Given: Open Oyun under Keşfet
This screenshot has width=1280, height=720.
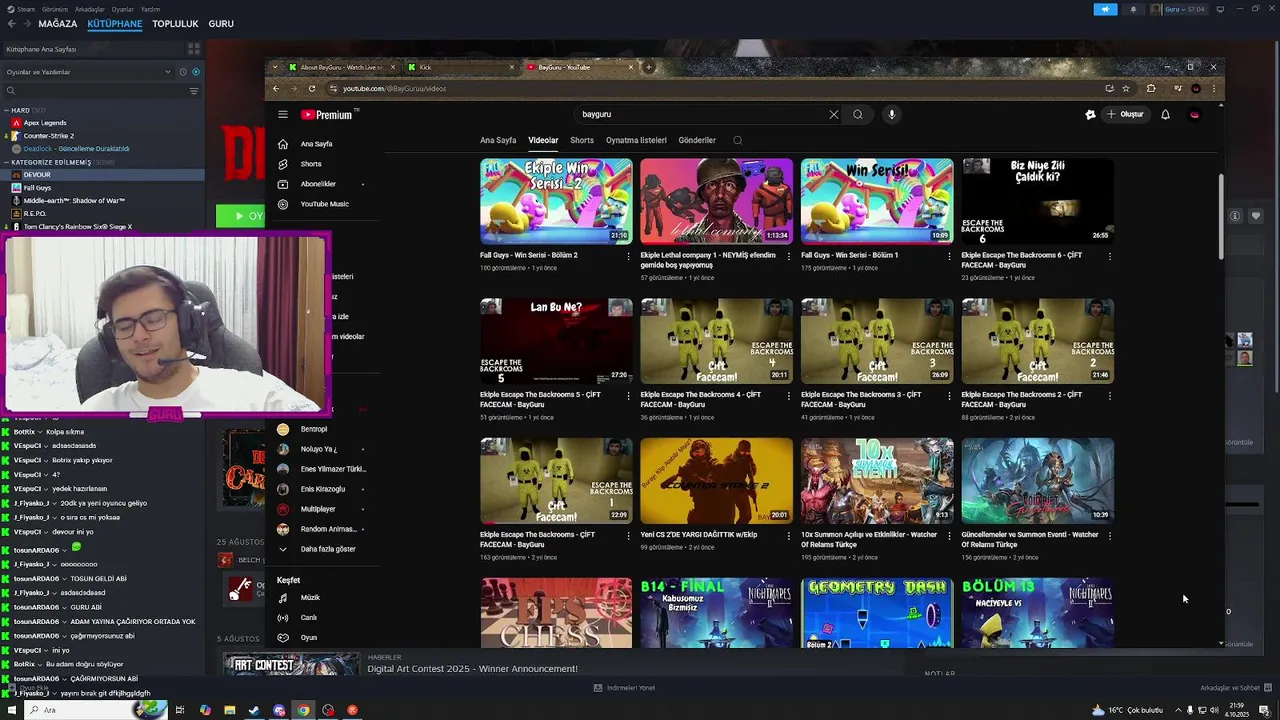Looking at the screenshot, I should point(308,638).
